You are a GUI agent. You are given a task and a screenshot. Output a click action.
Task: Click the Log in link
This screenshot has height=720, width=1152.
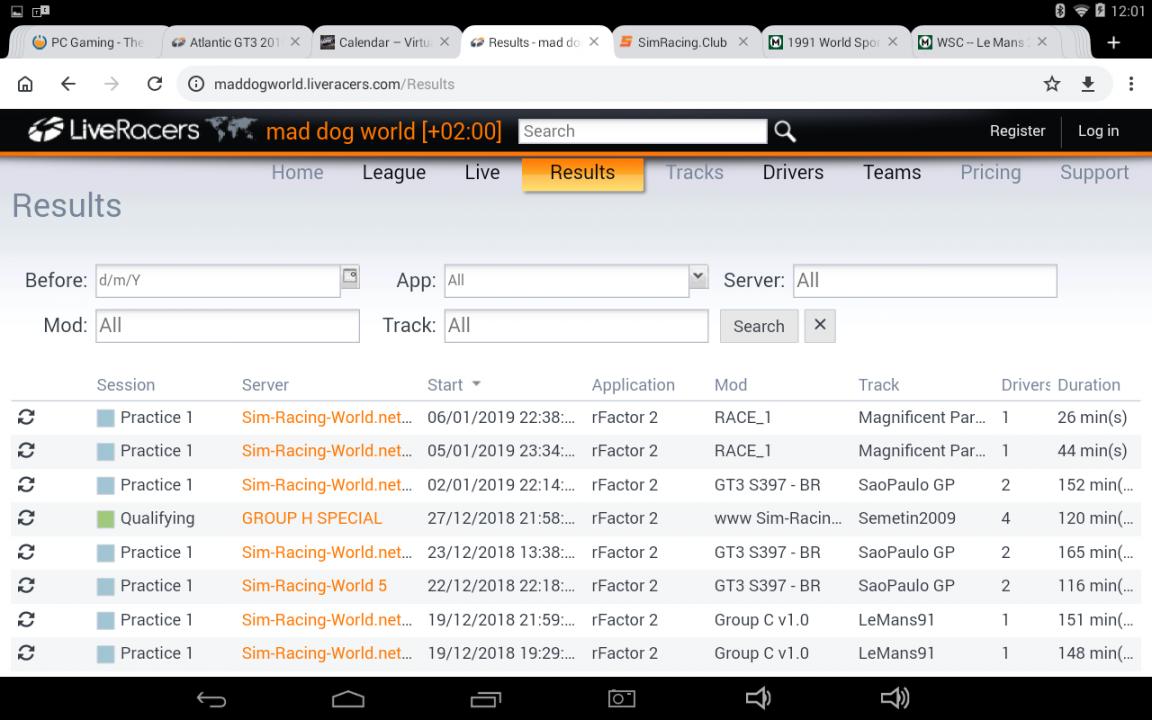pos(1098,131)
